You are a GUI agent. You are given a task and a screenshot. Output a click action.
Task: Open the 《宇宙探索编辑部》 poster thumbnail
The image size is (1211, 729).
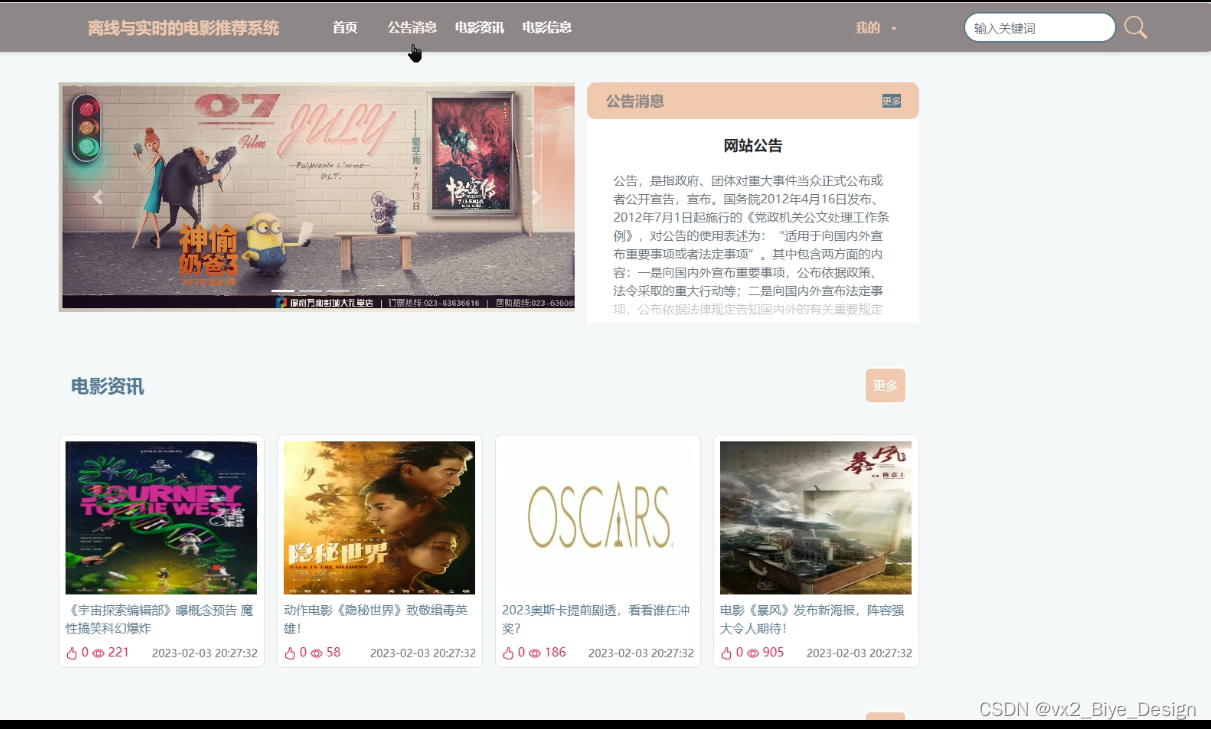click(161, 518)
